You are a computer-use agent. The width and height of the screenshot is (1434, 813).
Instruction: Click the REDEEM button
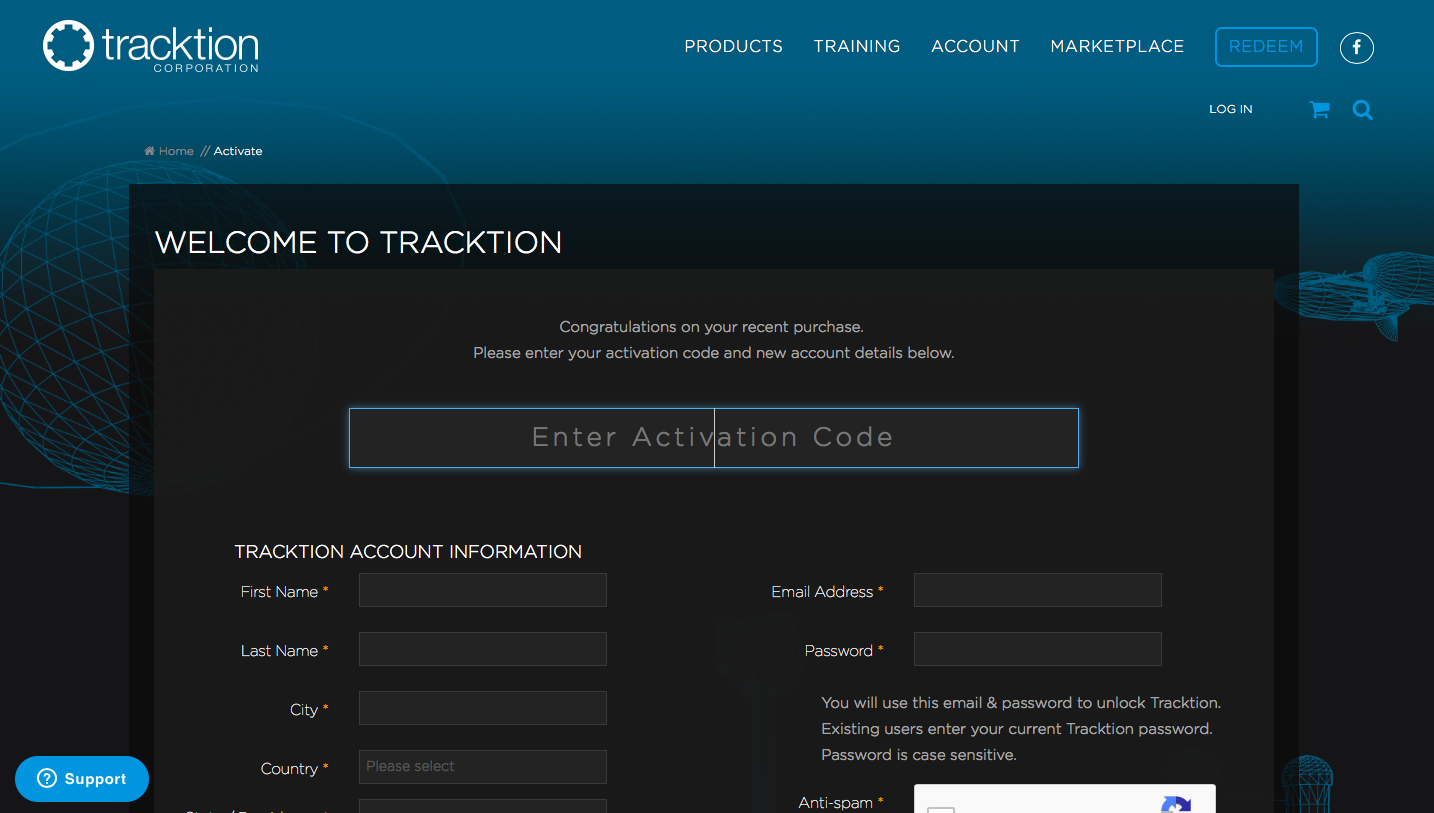1265,47
